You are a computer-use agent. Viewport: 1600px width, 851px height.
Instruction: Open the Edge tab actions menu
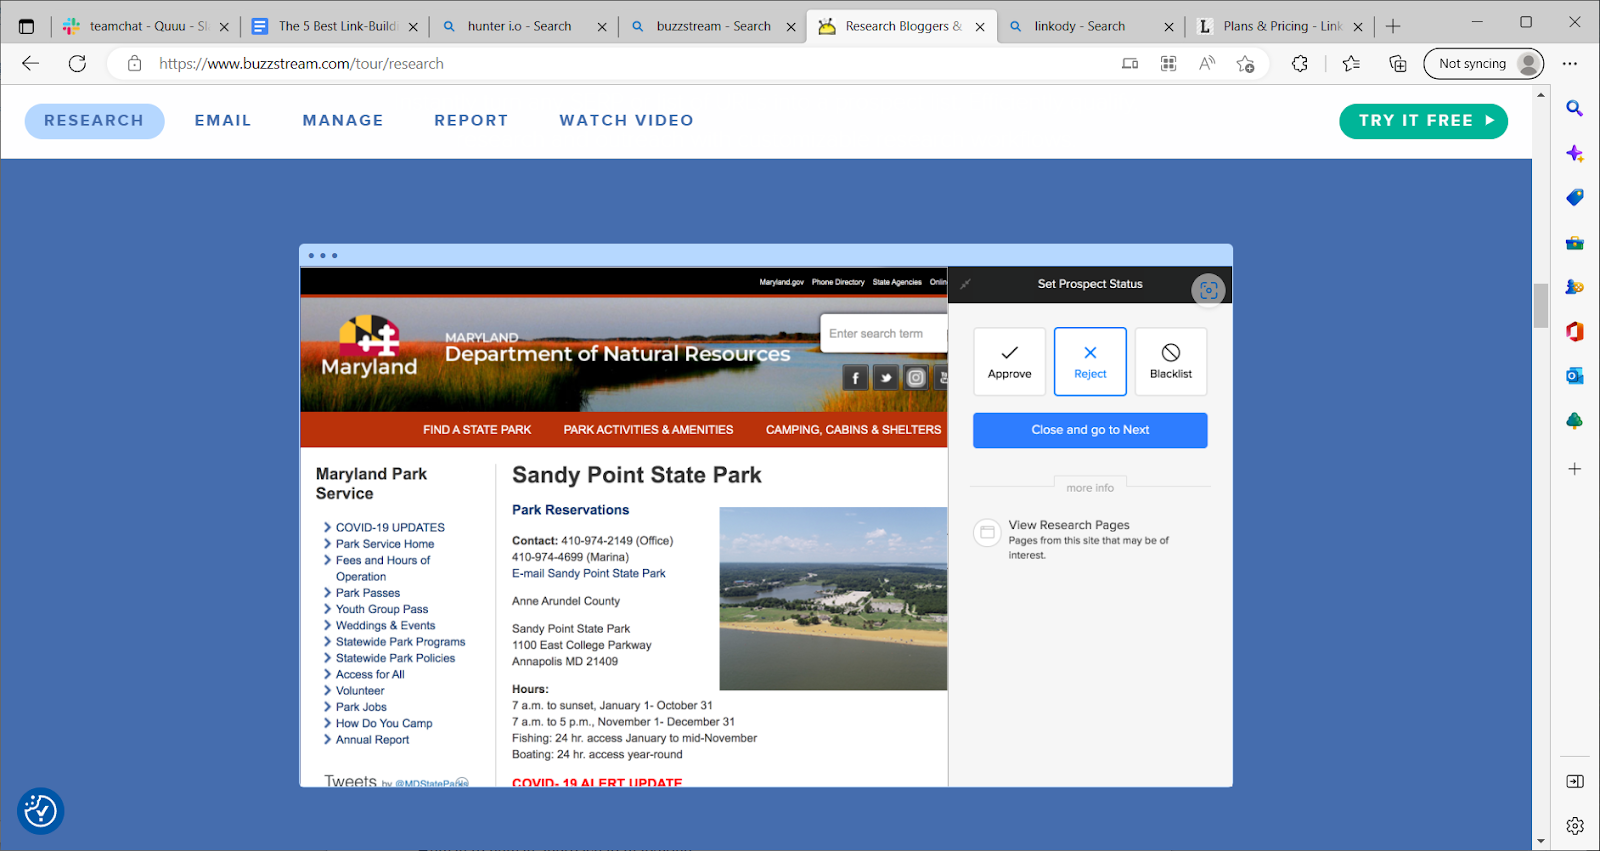[x=27, y=26]
